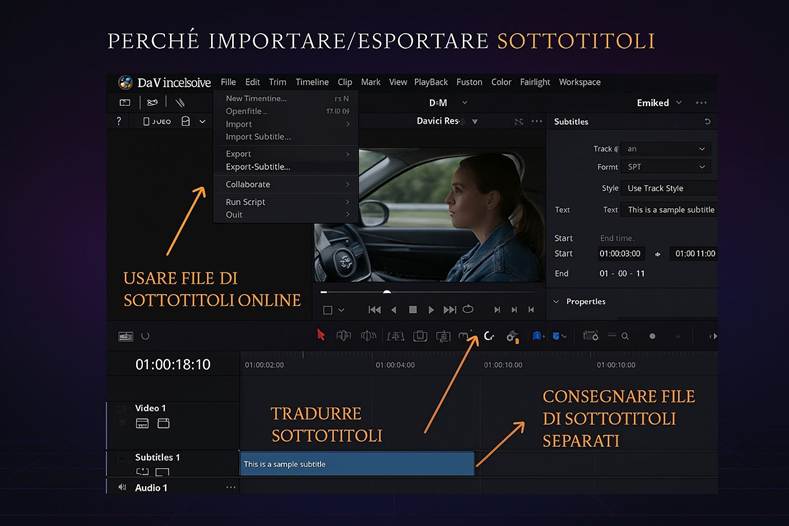Open the D:M dropdown chevron
Viewport: 789px width, 526px height.
464,103
